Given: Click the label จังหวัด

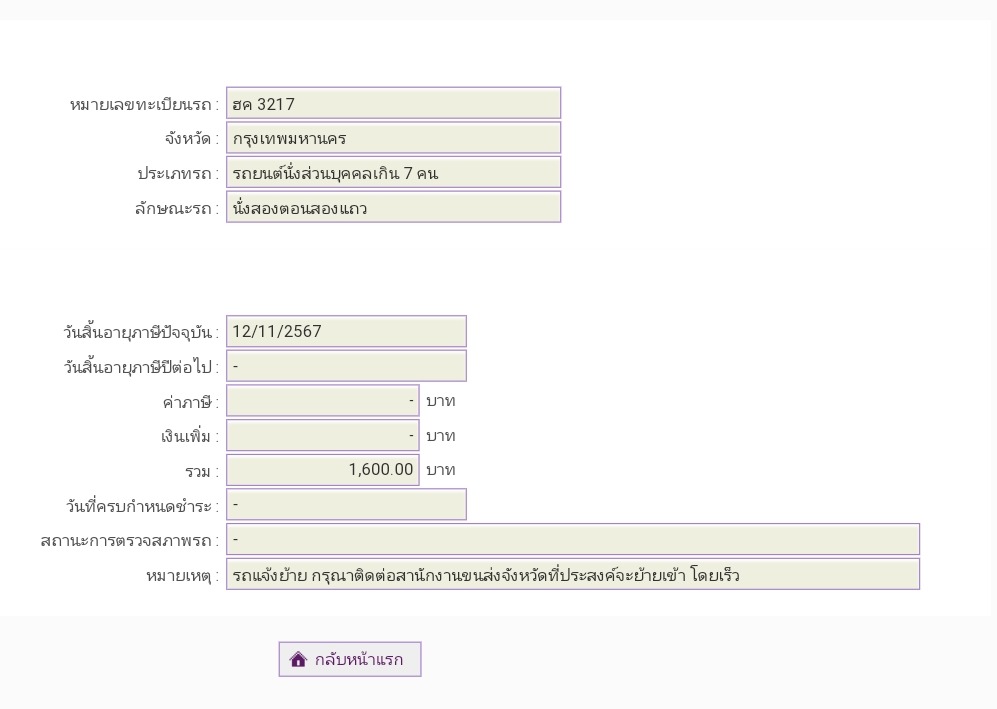Looking at the screenshot, I should pos(191,139).
